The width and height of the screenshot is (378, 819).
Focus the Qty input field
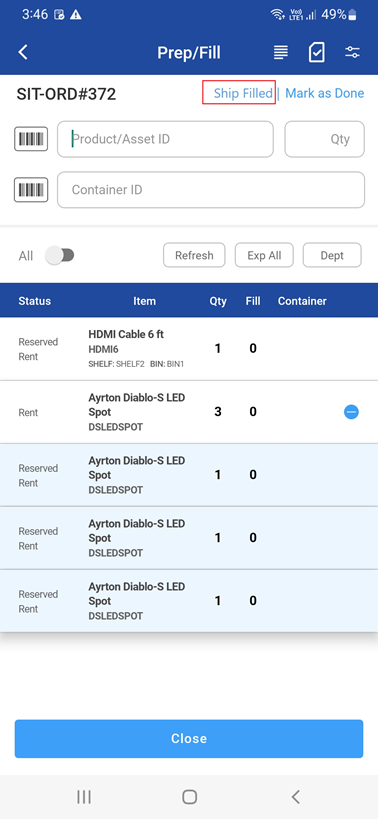324,139
